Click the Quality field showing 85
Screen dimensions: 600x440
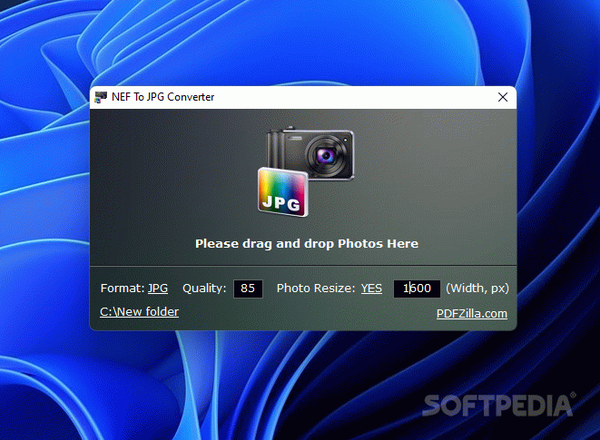[x=248, y=288]
